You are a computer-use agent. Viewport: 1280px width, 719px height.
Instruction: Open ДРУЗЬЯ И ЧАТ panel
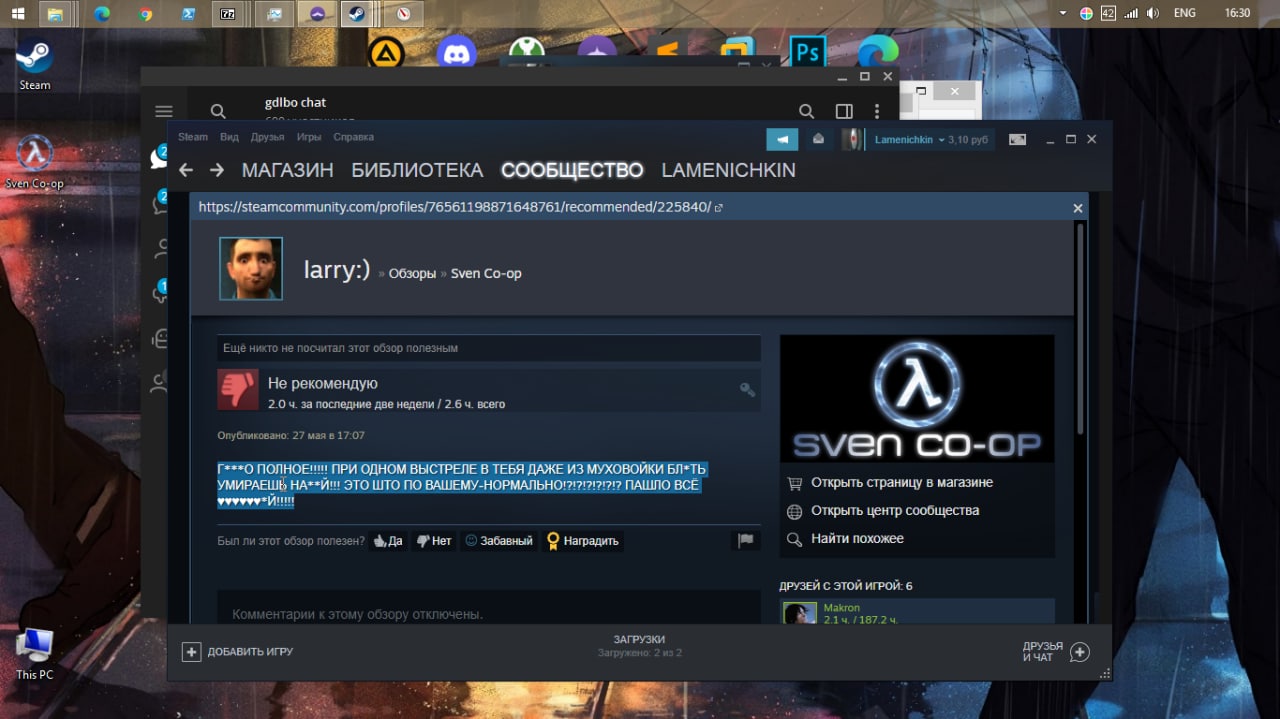(1055, 652)
